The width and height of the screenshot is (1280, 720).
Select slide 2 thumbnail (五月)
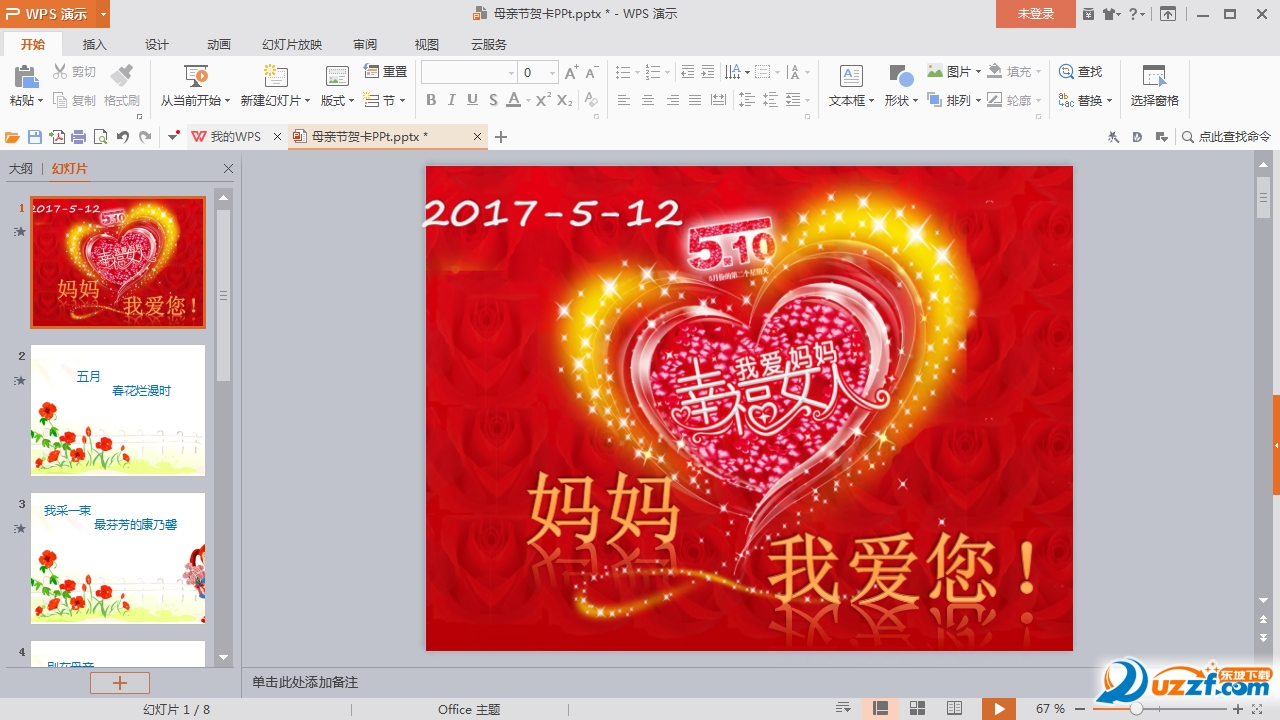(x=118, y=410)
